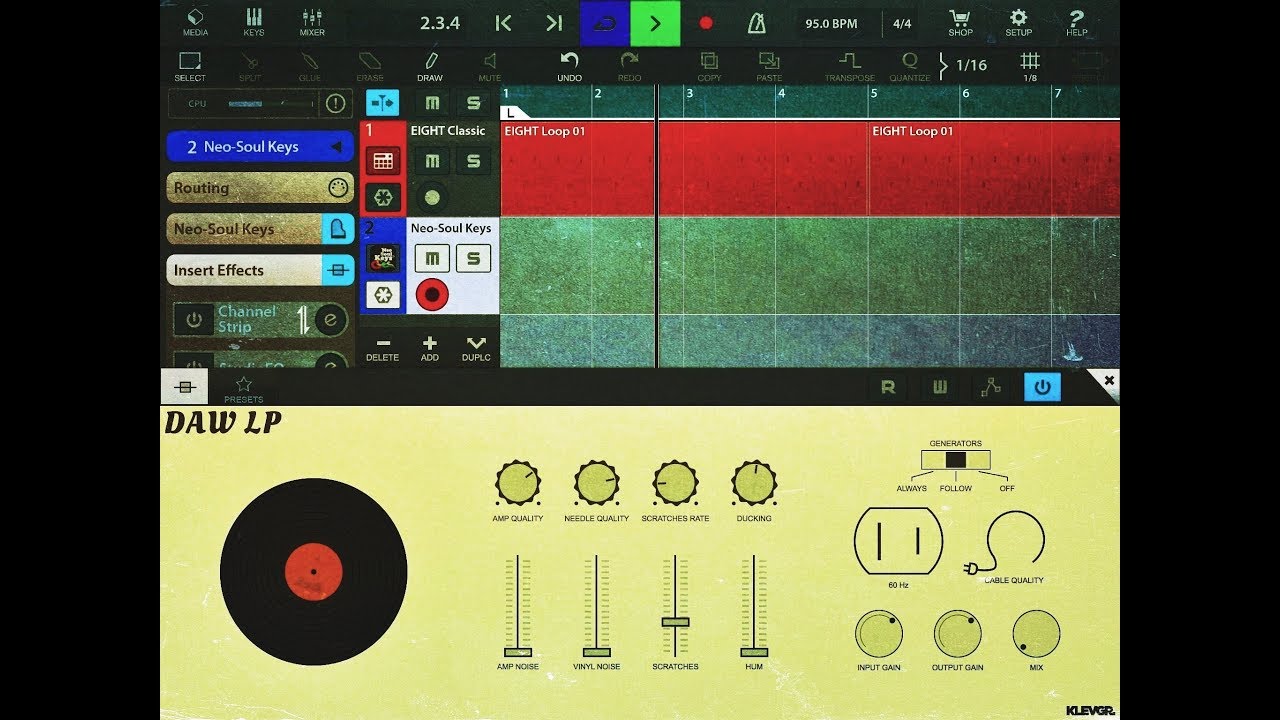The image size is (1280, 720).
Task: Click the Hum slider handle
Action: coord(753,652)
